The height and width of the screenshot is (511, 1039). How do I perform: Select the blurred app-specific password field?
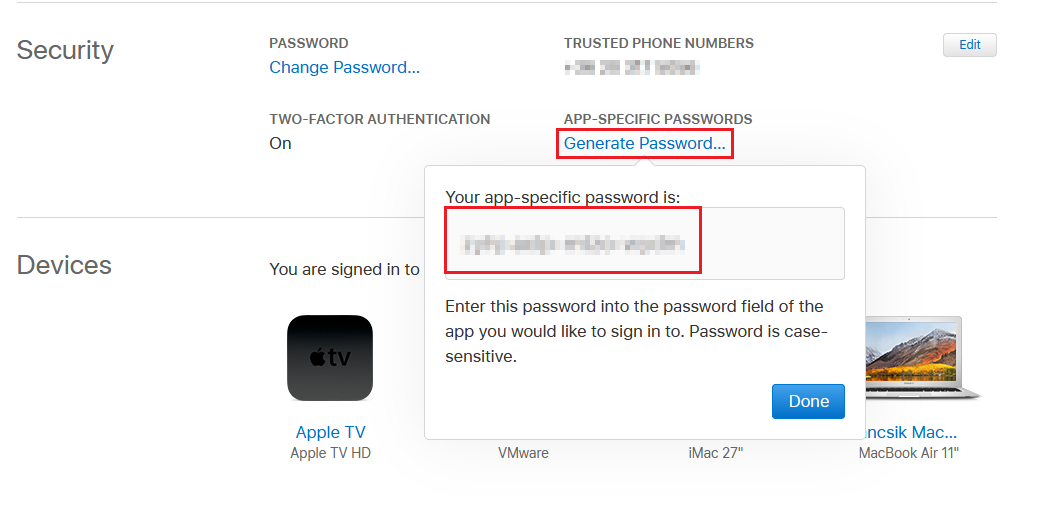click(645, 243)
